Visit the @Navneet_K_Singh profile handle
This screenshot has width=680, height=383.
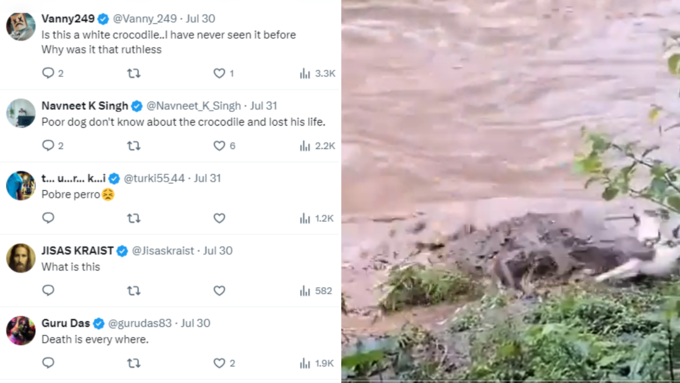(193, 106)
